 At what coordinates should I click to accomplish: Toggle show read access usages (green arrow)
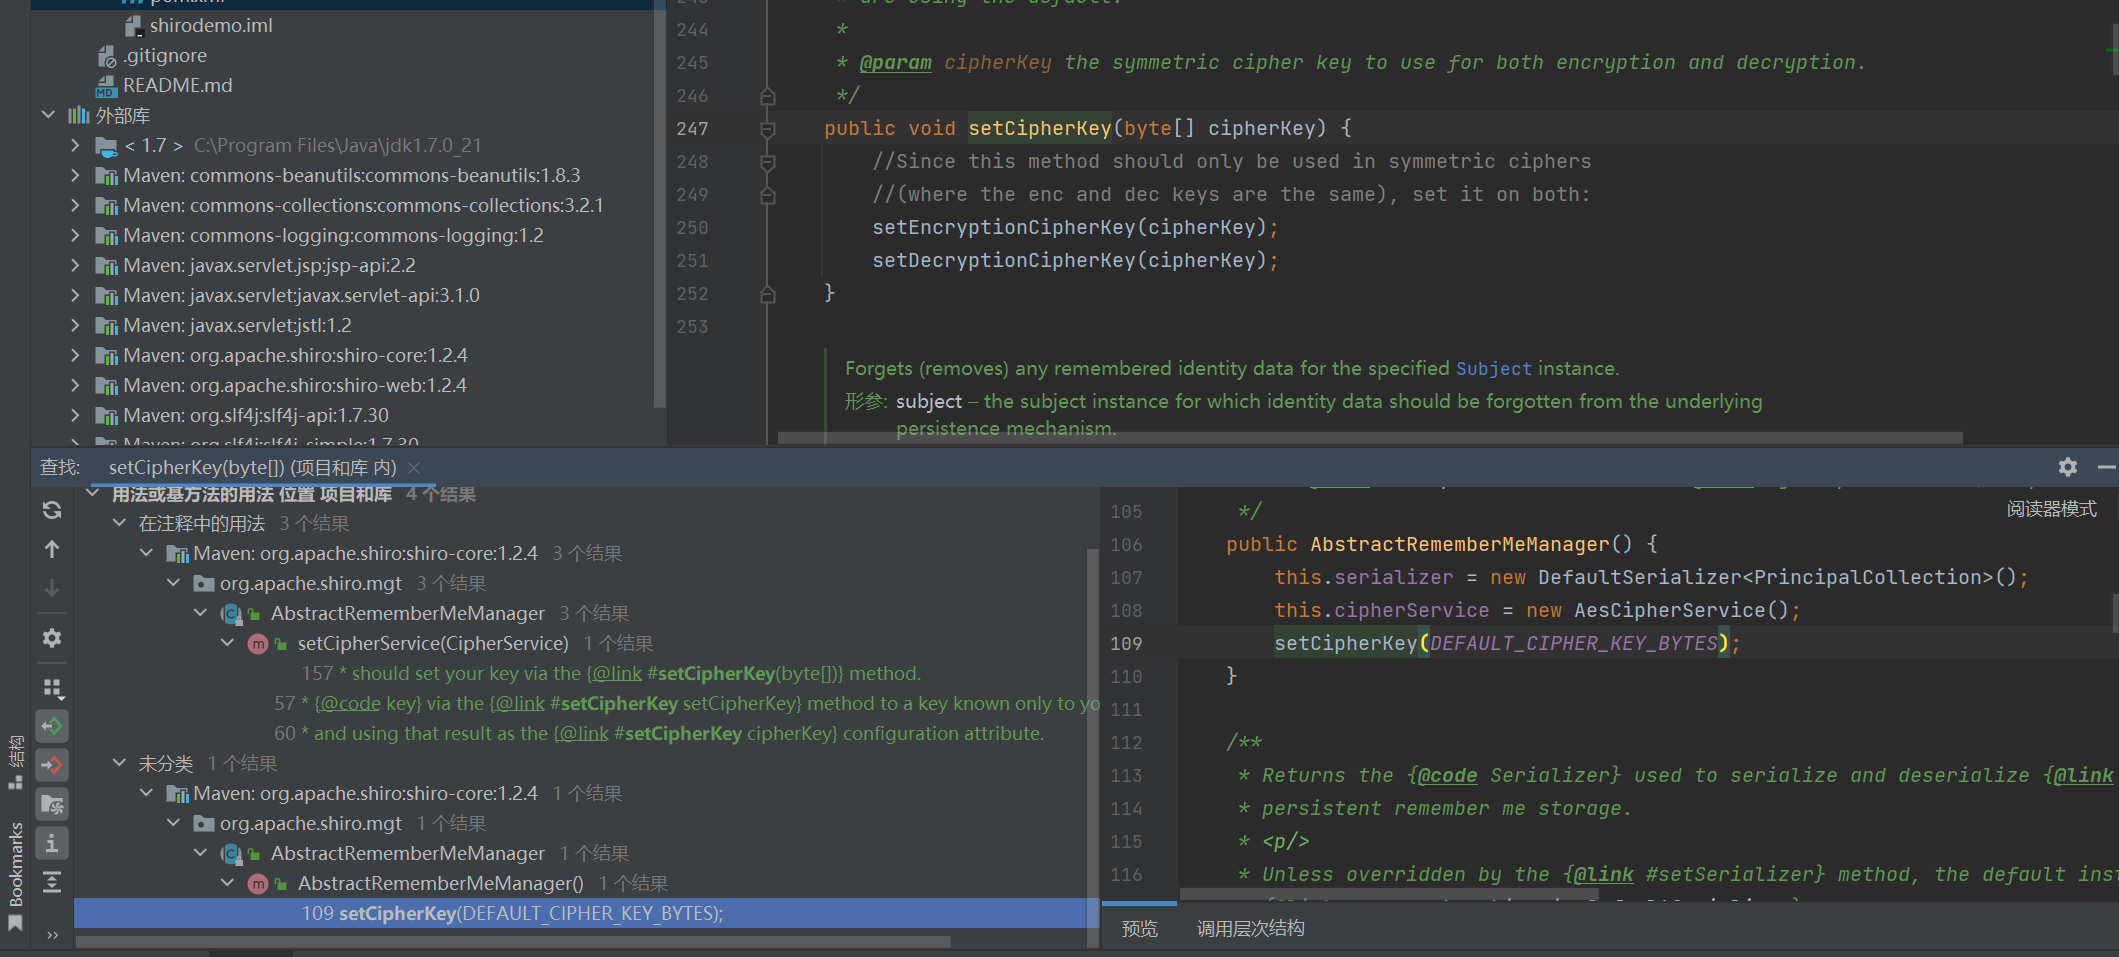pos(52,726)
